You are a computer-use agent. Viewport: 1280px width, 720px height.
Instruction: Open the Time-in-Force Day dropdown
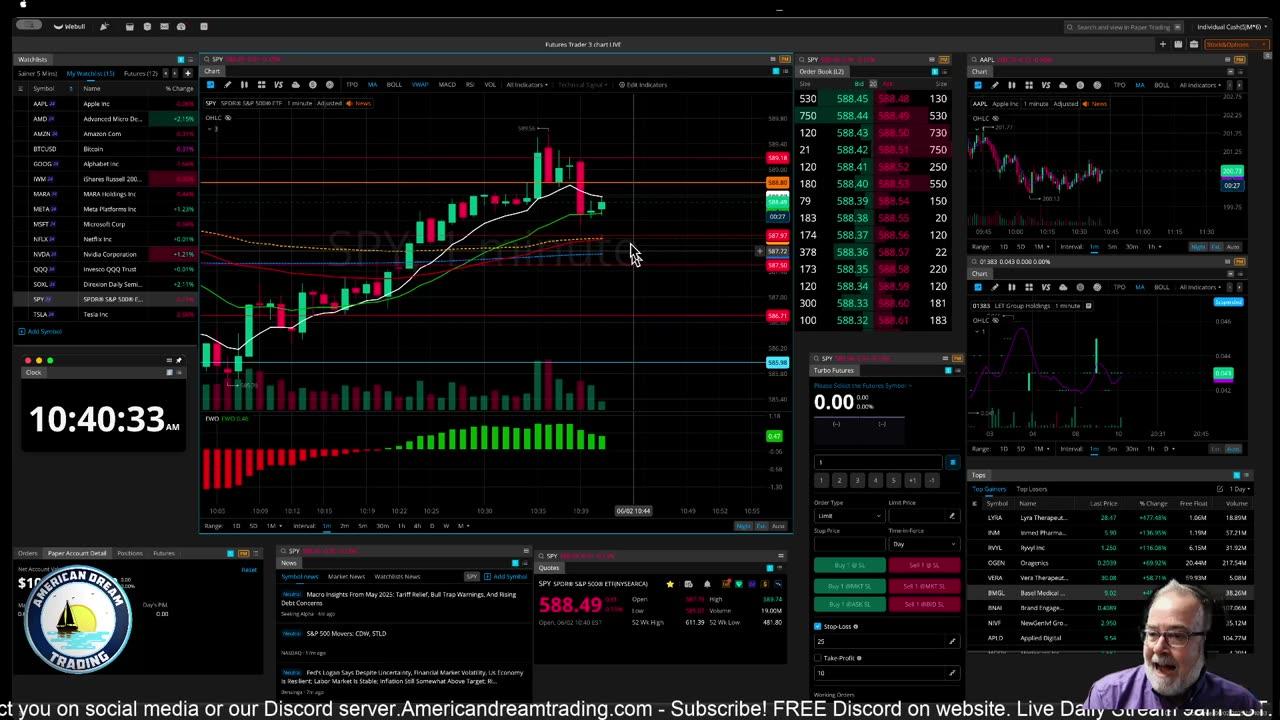(925, 543)
